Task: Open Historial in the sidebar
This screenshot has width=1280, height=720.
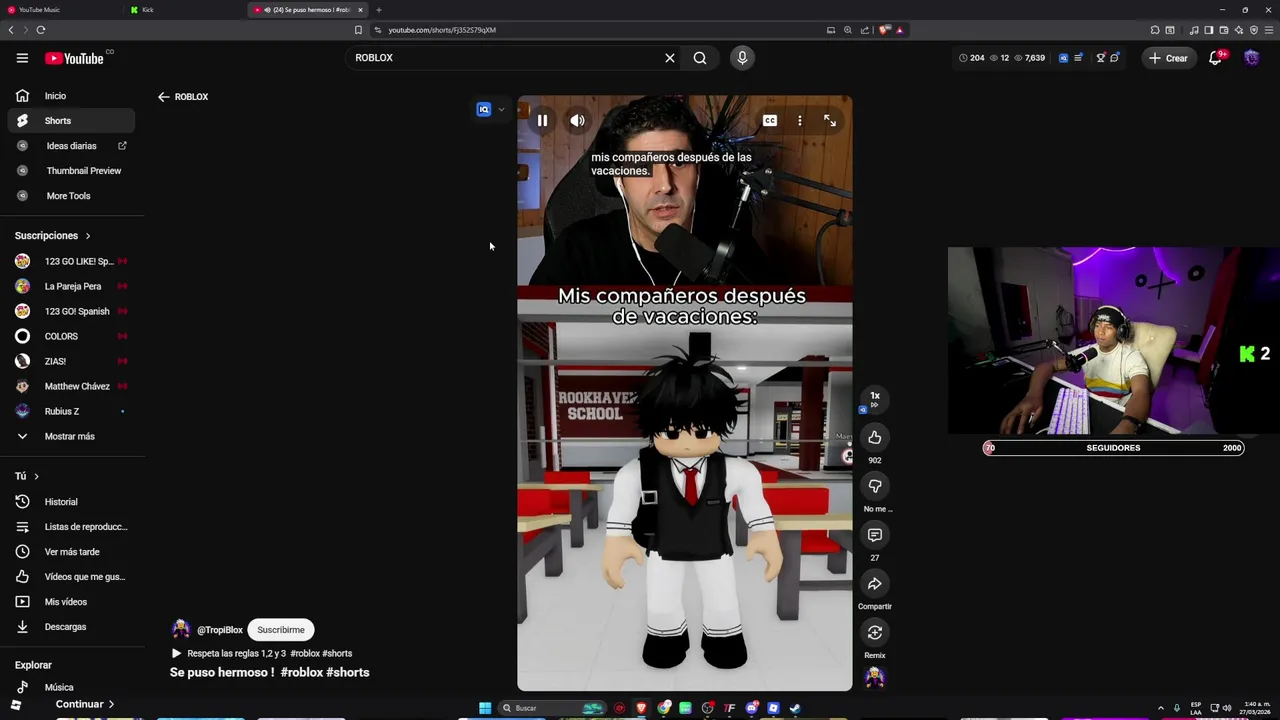Action: click(71, 502)
